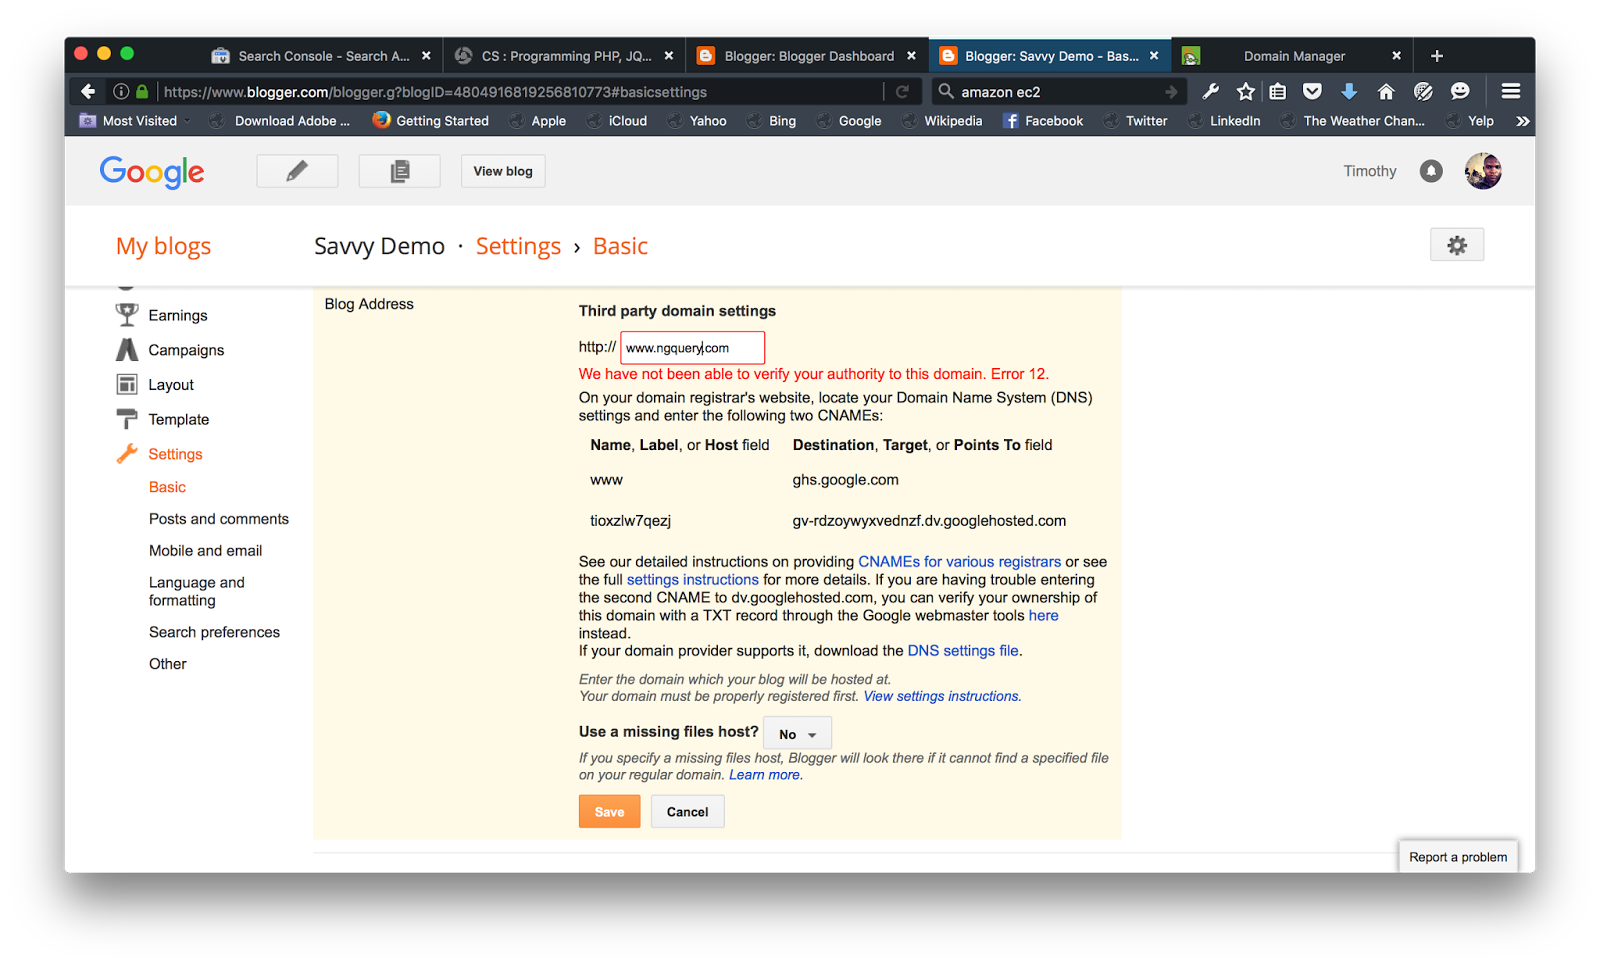Click the user profile avatar
The height and width of the screenshot is (965, 1600).
tap(1483, 171)
